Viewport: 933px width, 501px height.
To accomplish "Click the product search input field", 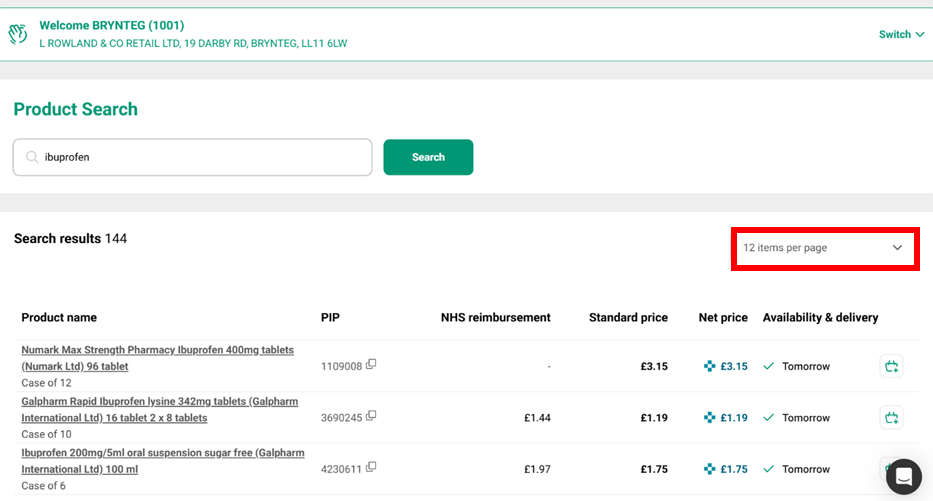I will [x=200, y=157].
